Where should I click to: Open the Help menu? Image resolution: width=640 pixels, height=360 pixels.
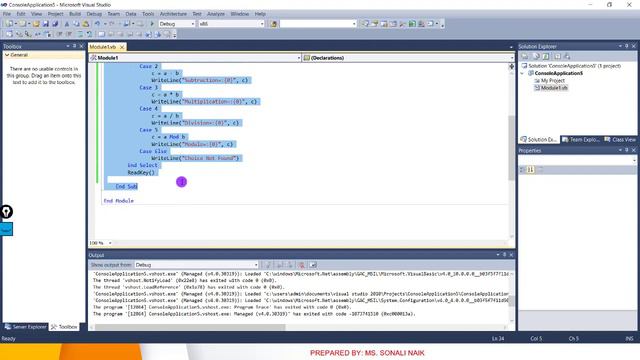pyautogui.click(x=260, y=14)
